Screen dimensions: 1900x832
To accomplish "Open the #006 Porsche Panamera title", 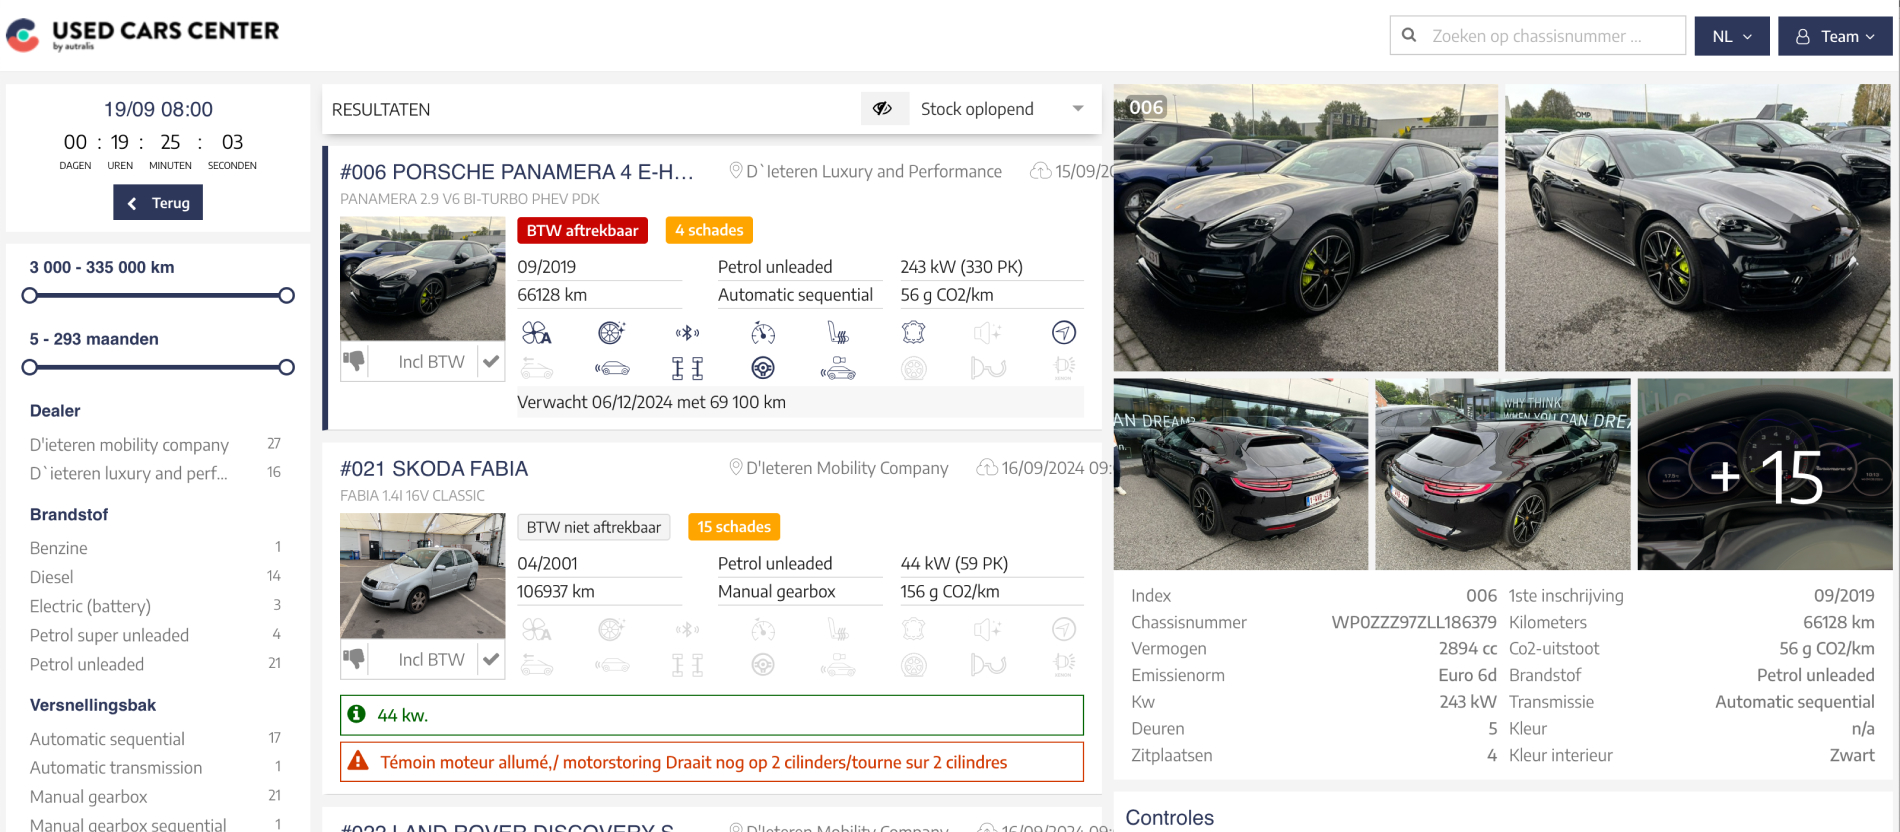I will pyautogui.click(x=516, y=172).
